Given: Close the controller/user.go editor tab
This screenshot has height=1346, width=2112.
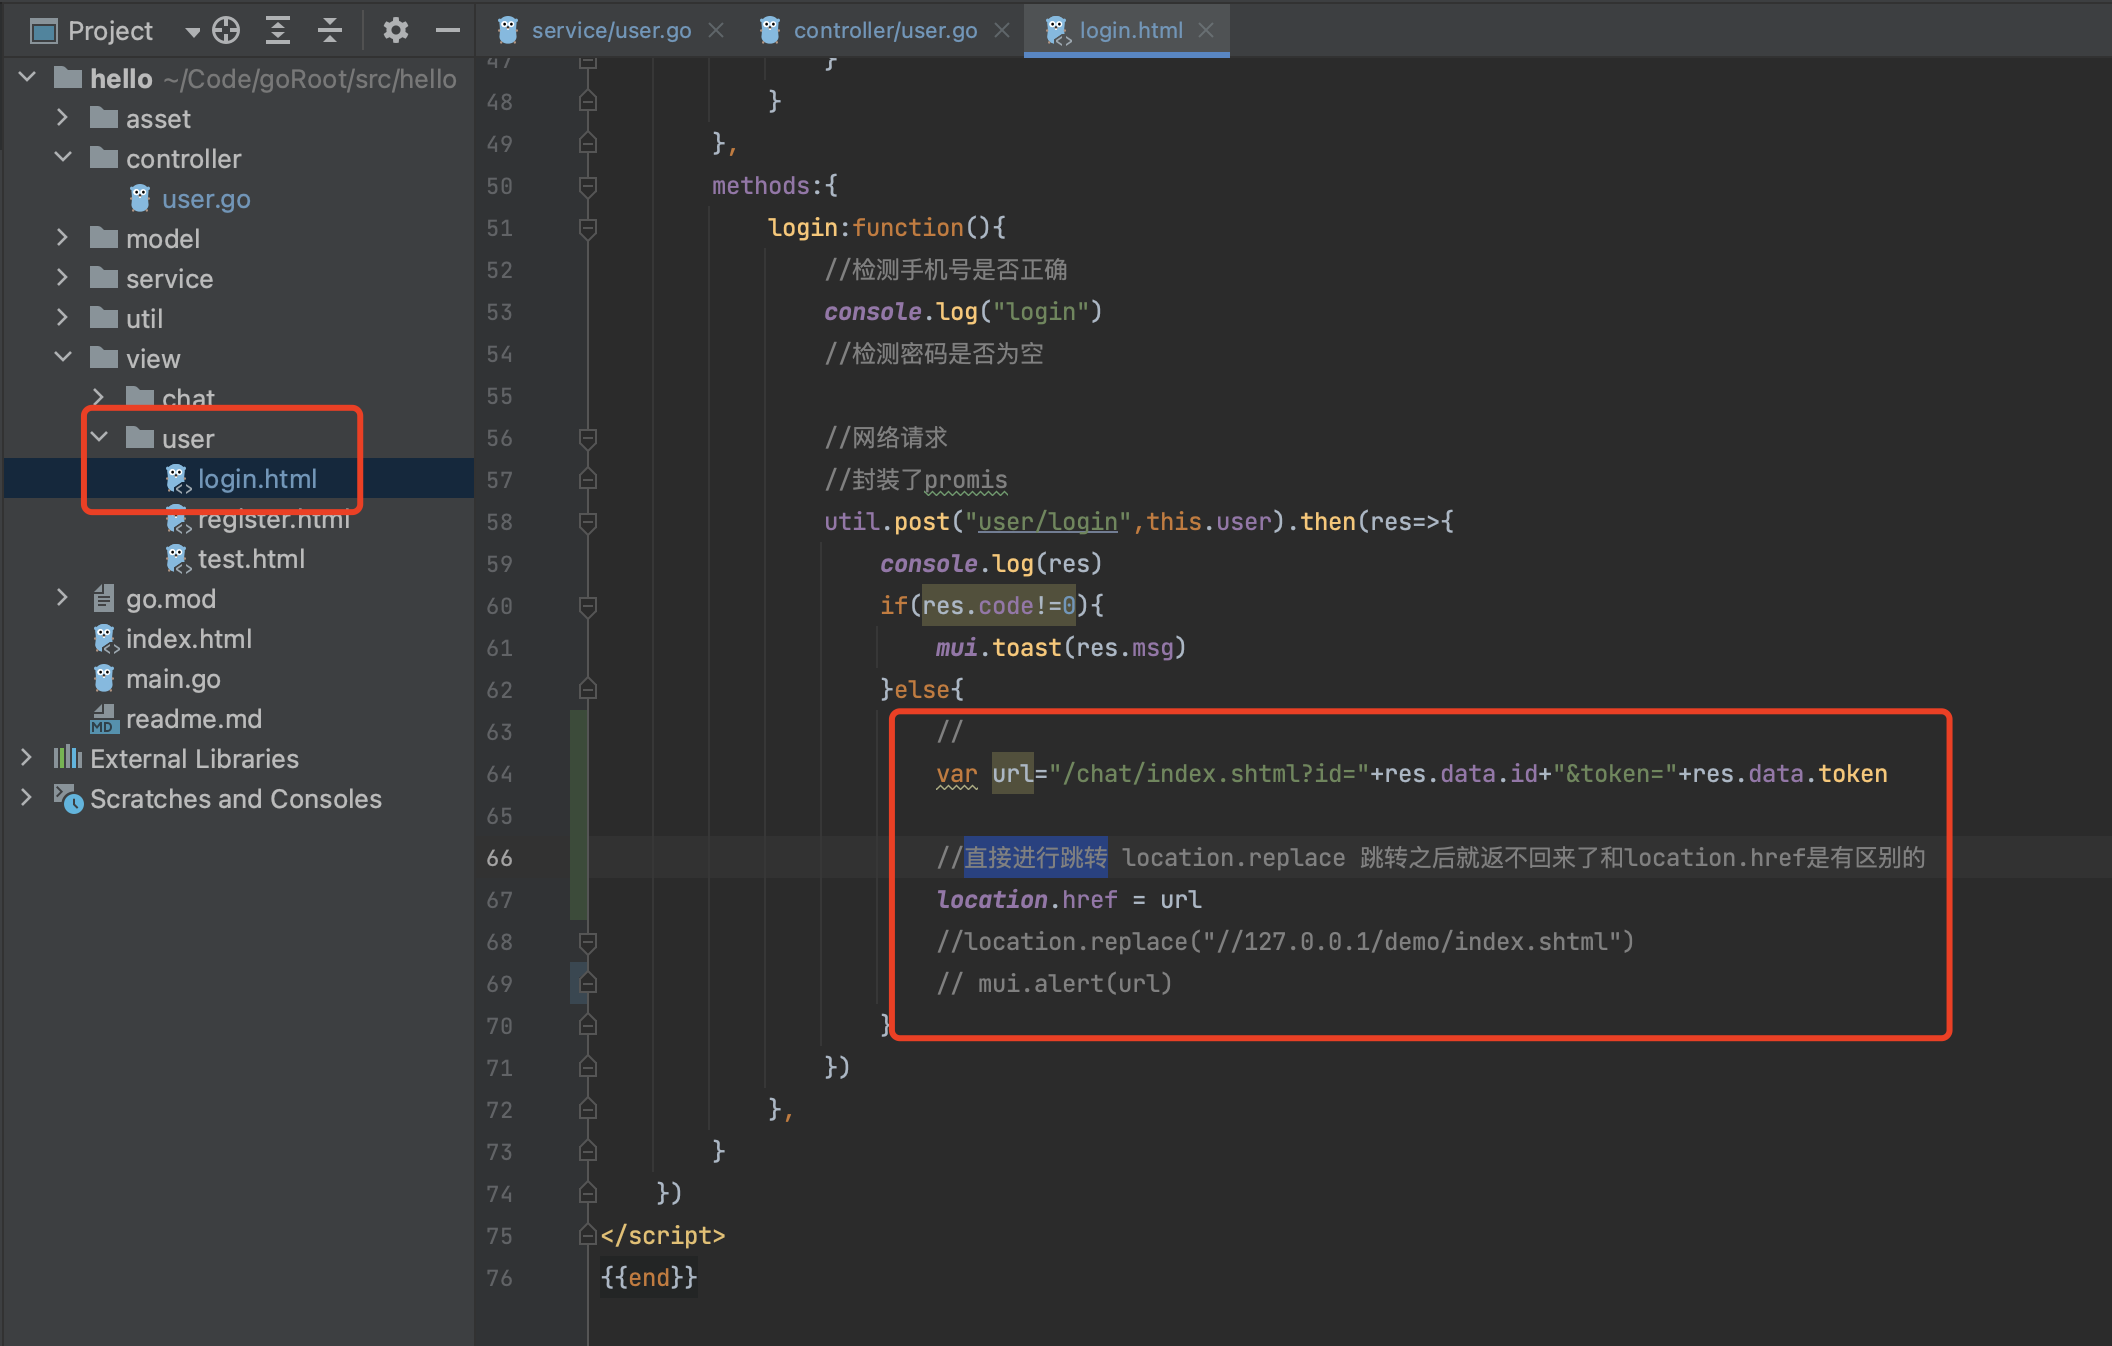Looking at the screenshot, I should point(1002,31).
